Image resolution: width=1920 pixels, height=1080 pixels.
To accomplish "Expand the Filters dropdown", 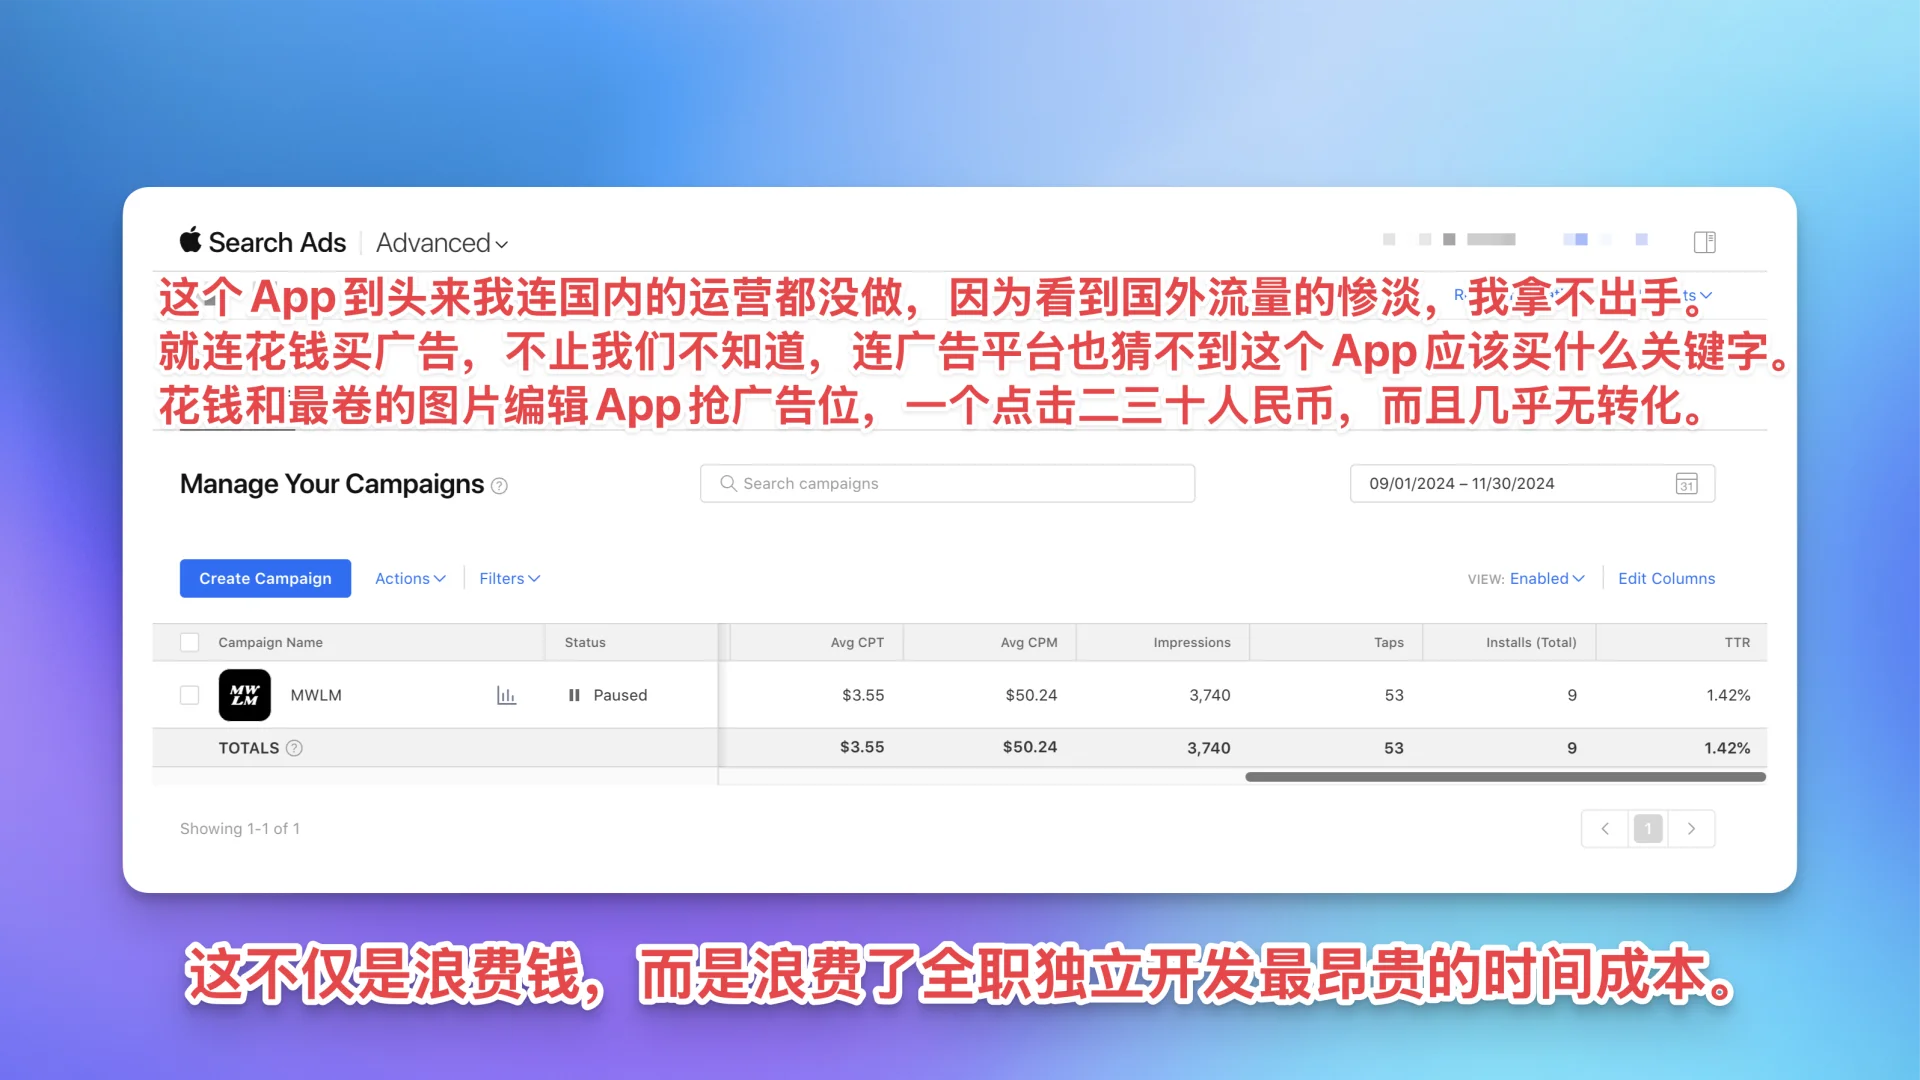I will pos(508,578).
